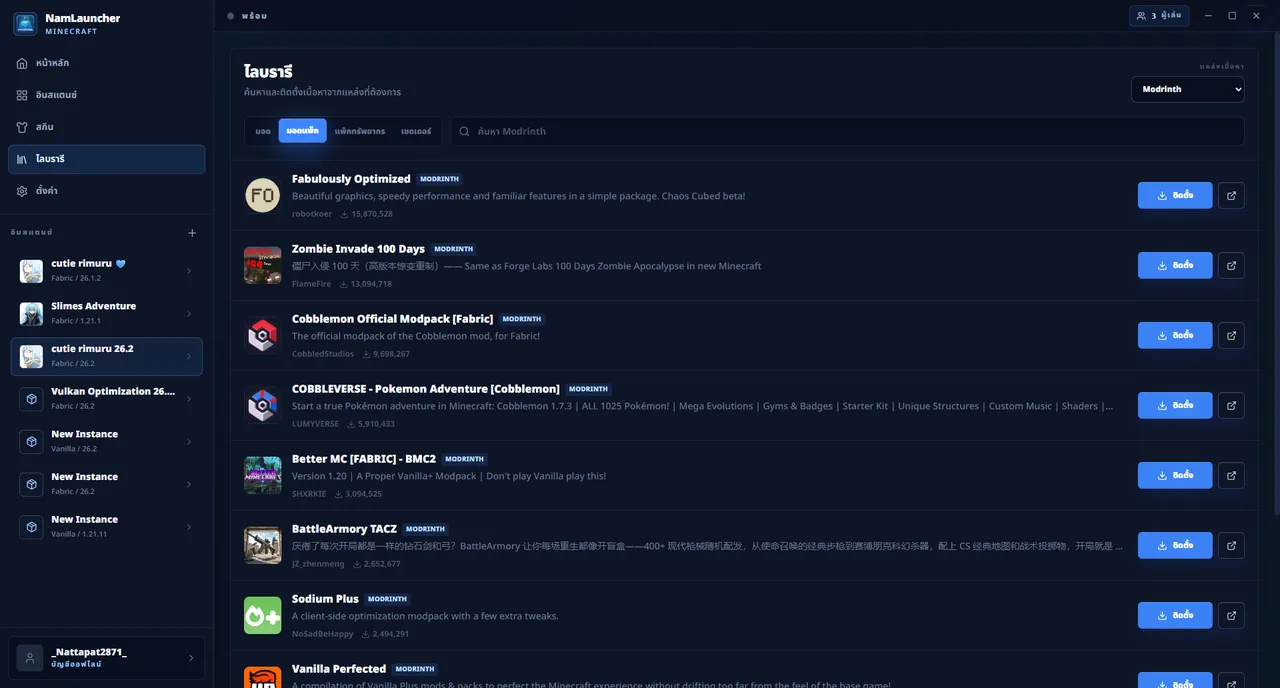Click the Zombie Invade 100 Days thumbnail

263,265
